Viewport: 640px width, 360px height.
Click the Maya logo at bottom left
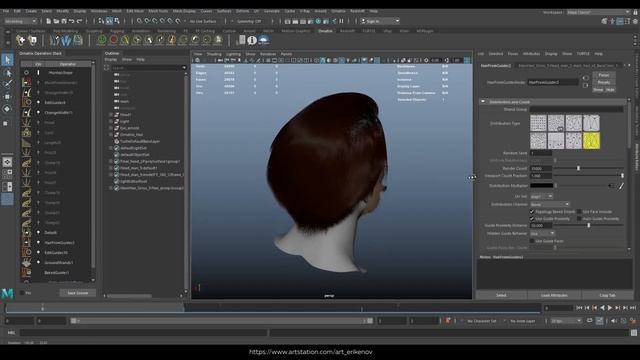(x=7, y=293)
